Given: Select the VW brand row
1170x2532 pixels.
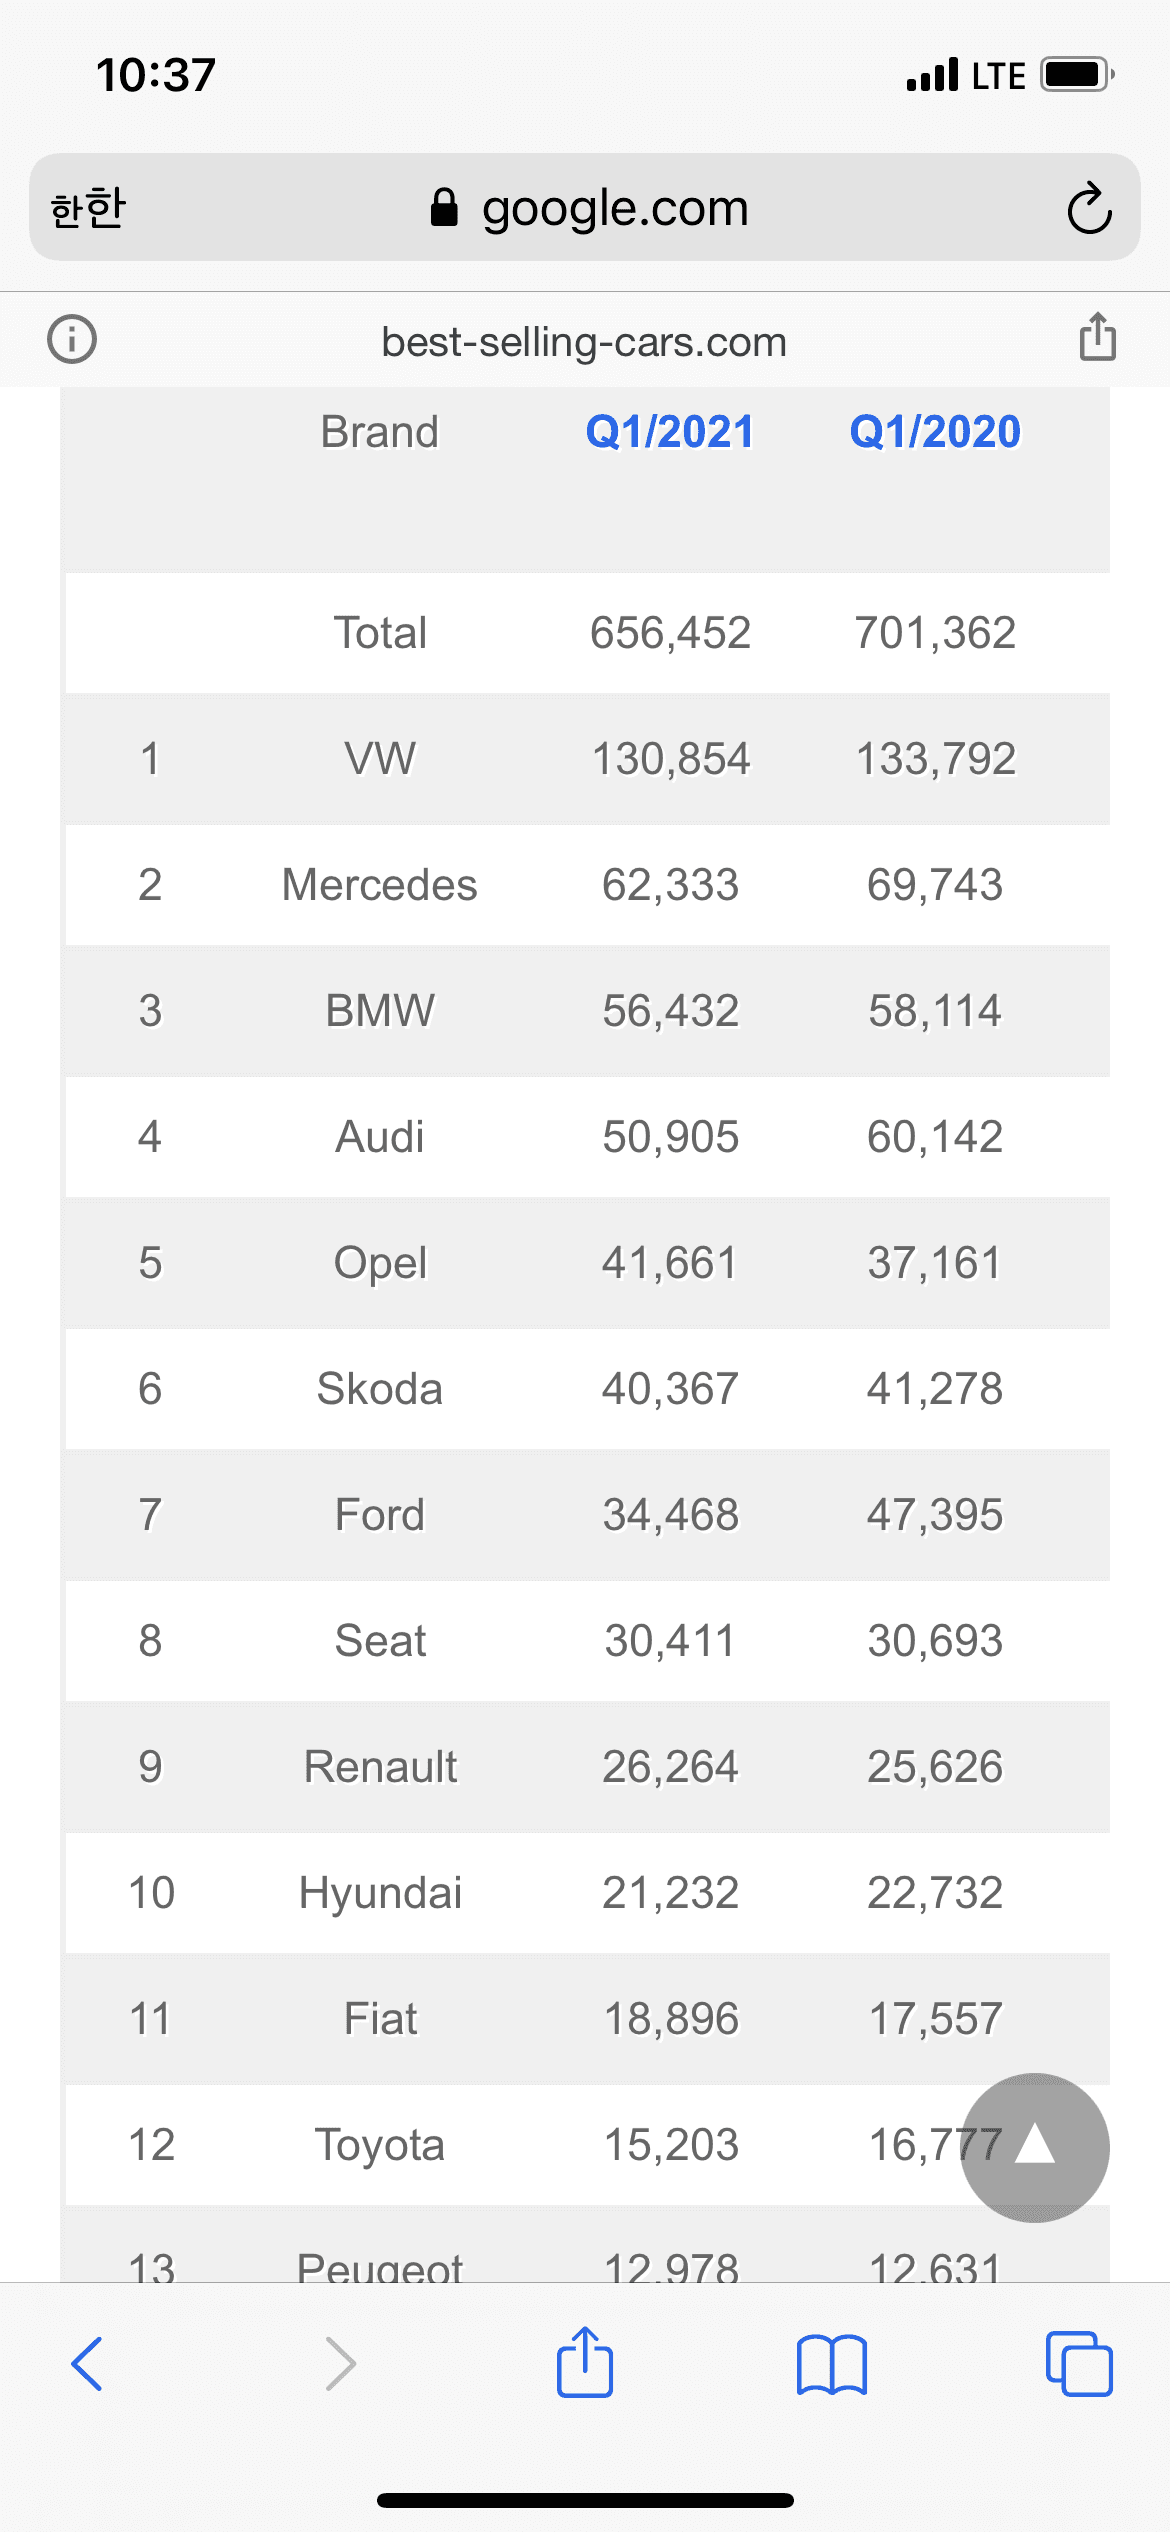Looking at the screenshot, I should 380,759.
